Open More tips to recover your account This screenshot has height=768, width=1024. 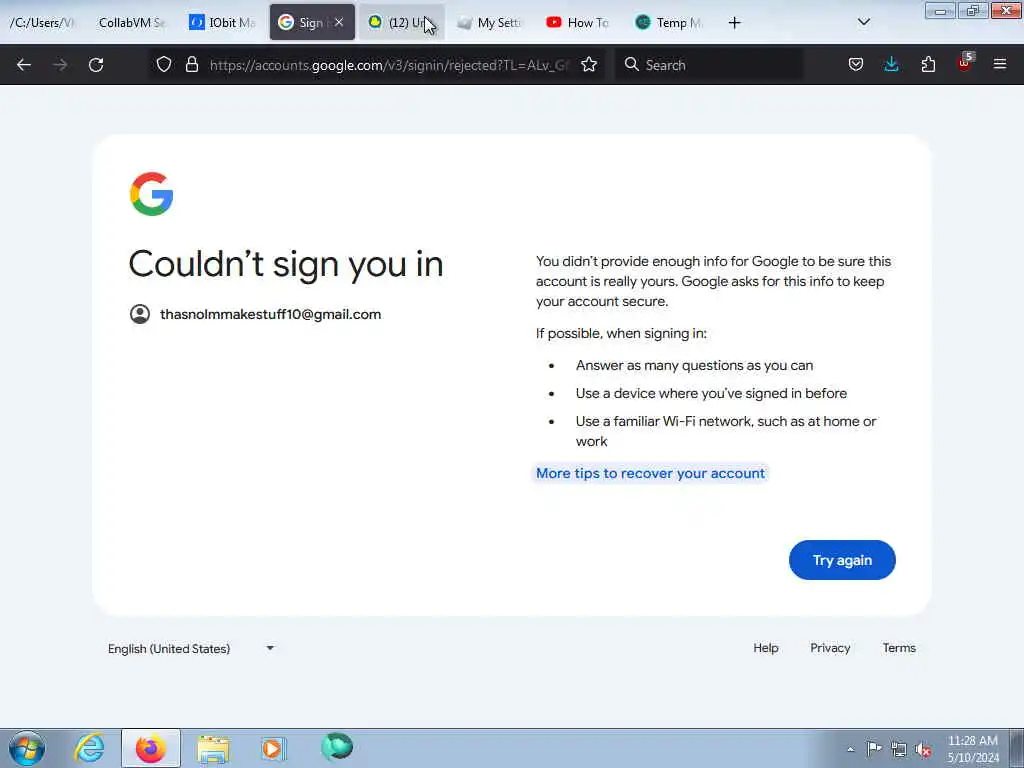(x=650, y=473)
